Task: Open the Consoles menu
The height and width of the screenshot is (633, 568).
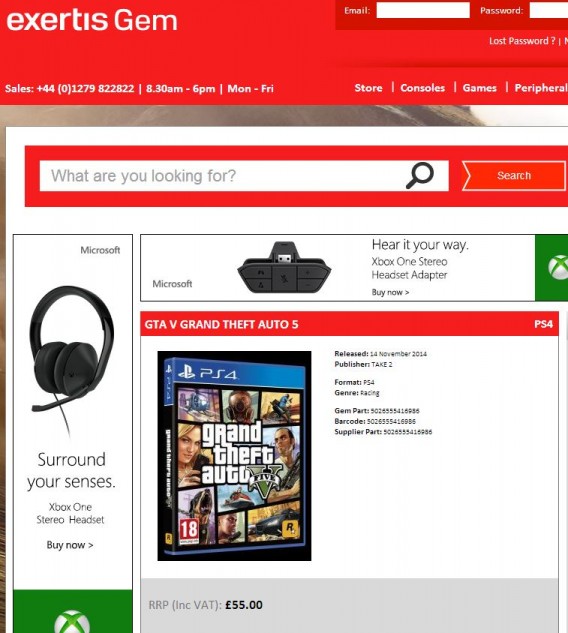Action: click(422, 88)
